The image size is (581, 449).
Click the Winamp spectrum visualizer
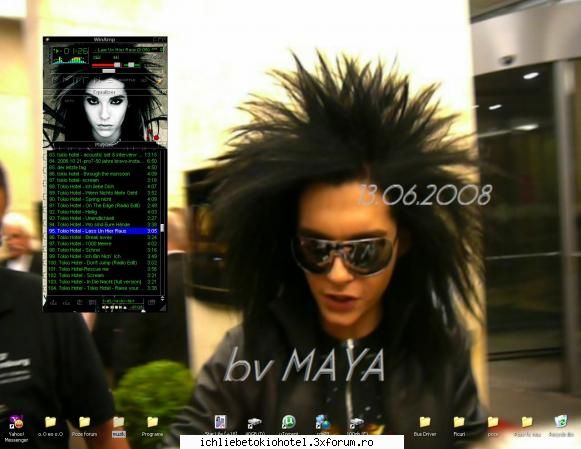[70, 60]
